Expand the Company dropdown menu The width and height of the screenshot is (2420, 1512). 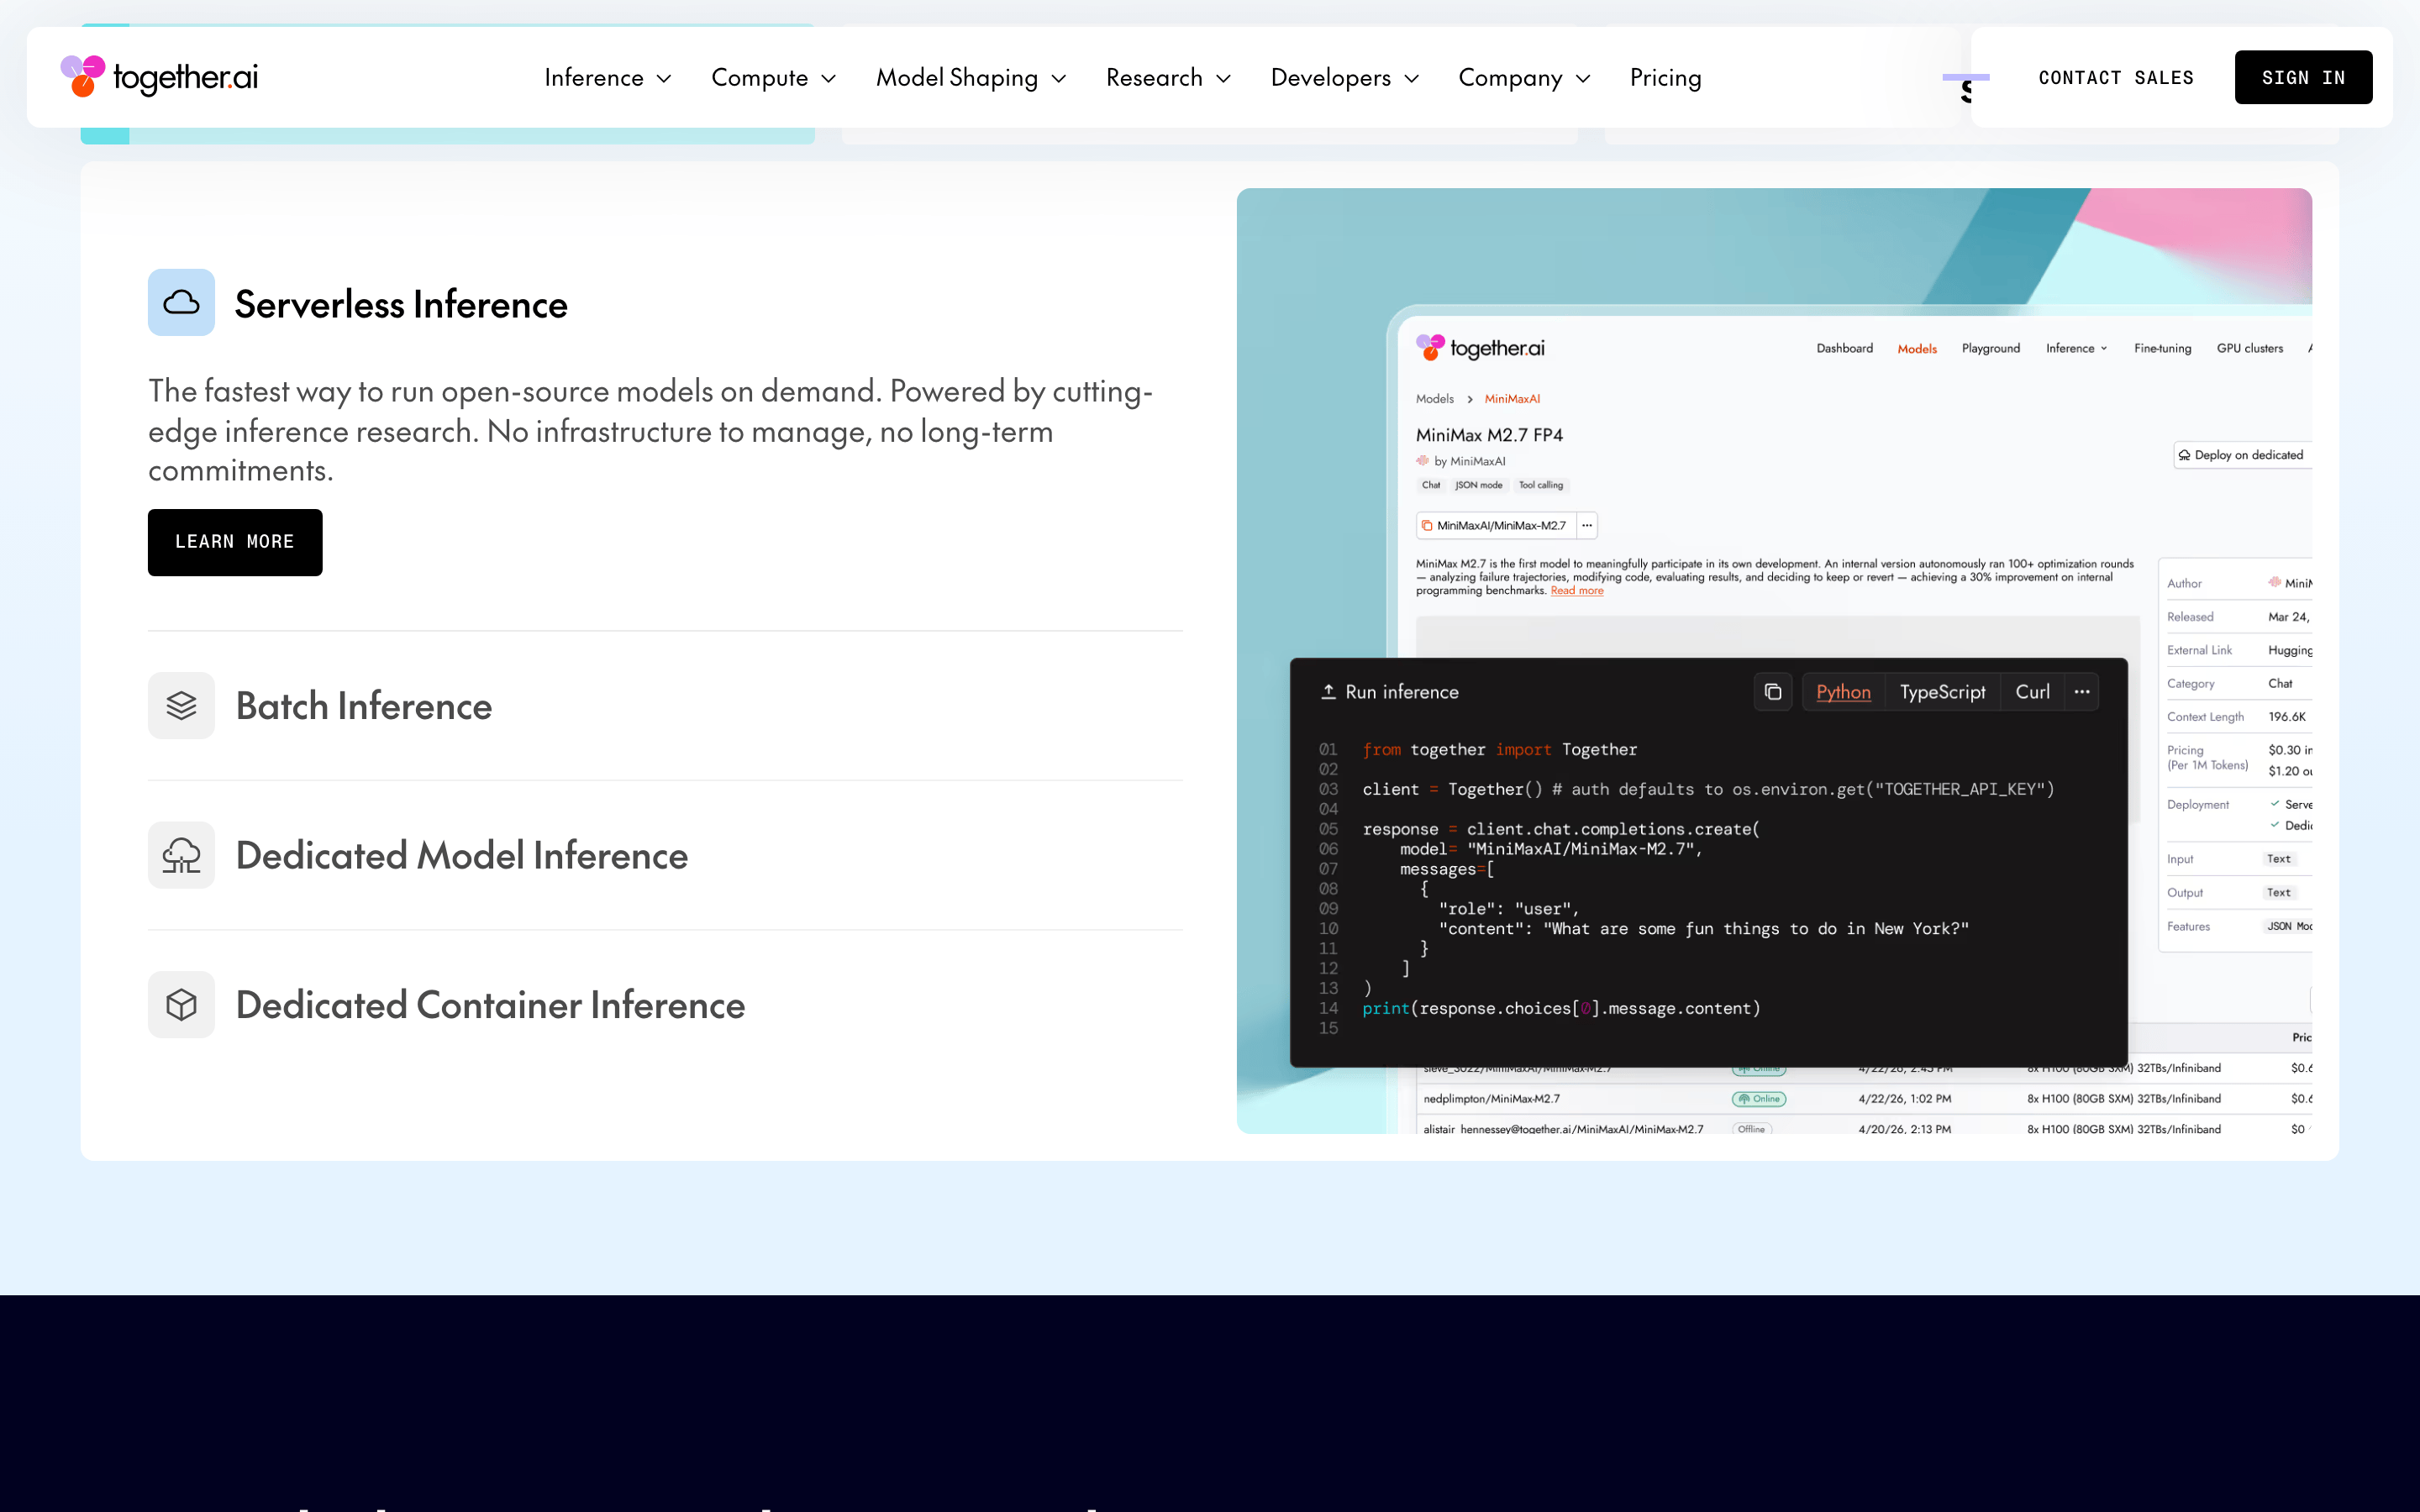click(1524, 77)
